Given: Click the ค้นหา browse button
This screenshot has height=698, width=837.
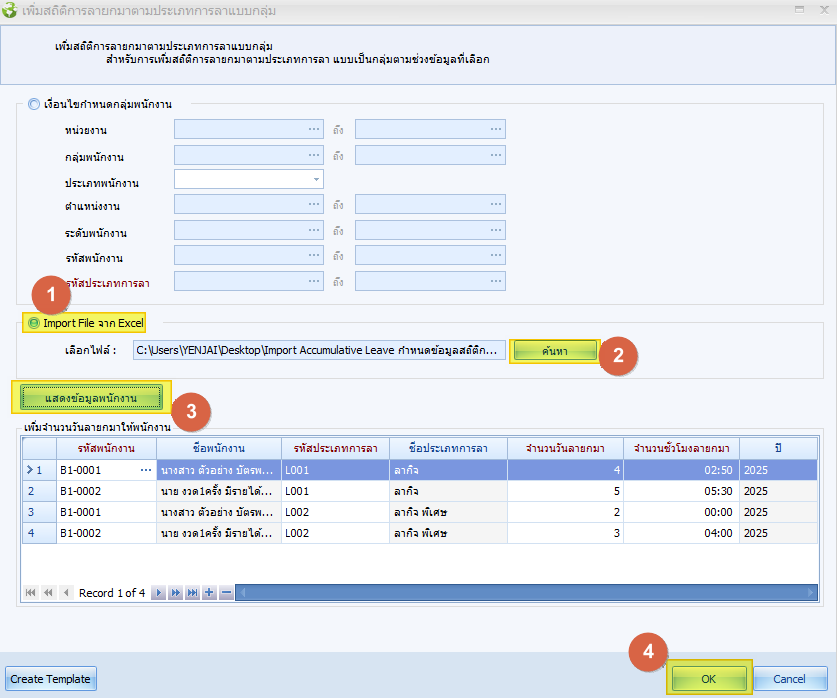Looking at the screenshot, I should click(x=554, y=351).
